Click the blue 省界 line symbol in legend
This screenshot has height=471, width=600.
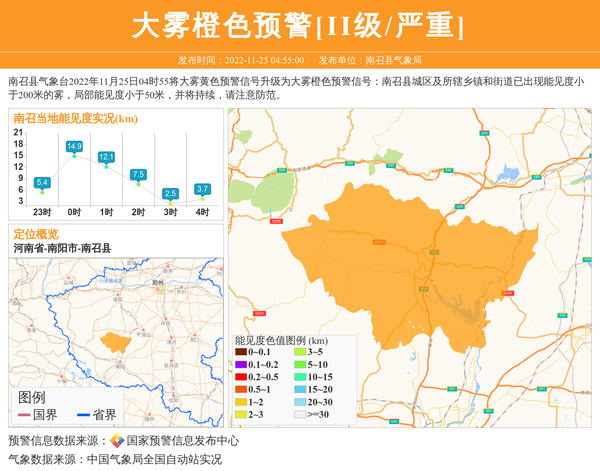coord(81,415)
